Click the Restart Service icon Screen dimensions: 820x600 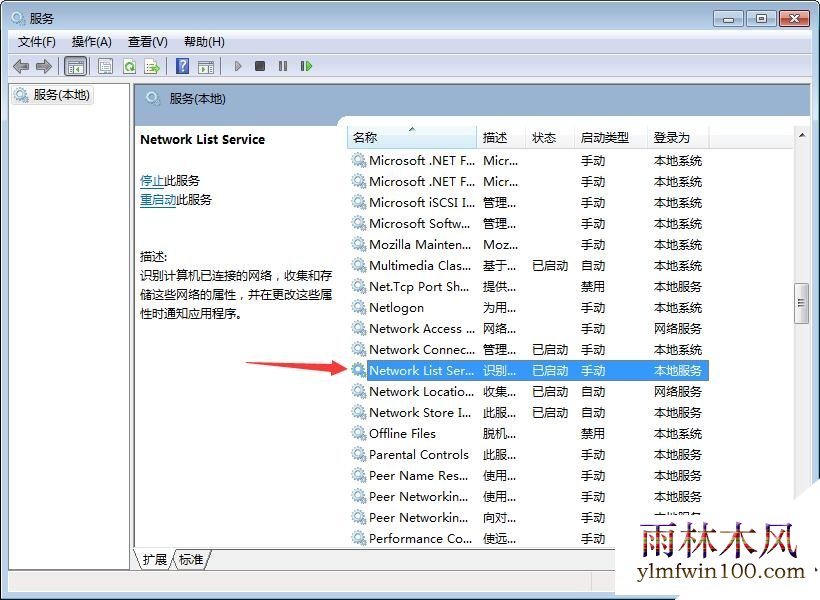306,66
